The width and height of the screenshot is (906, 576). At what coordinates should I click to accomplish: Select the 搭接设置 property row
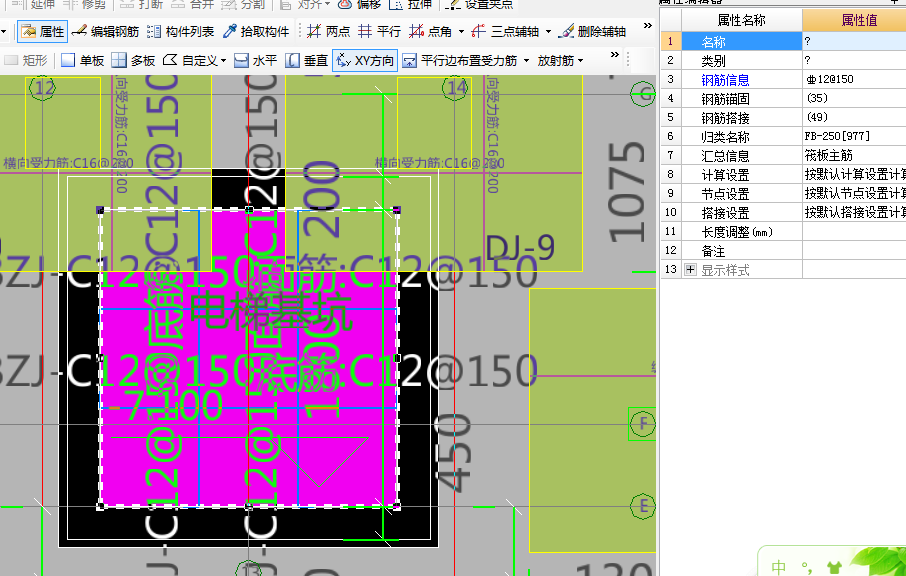point(742,213)
